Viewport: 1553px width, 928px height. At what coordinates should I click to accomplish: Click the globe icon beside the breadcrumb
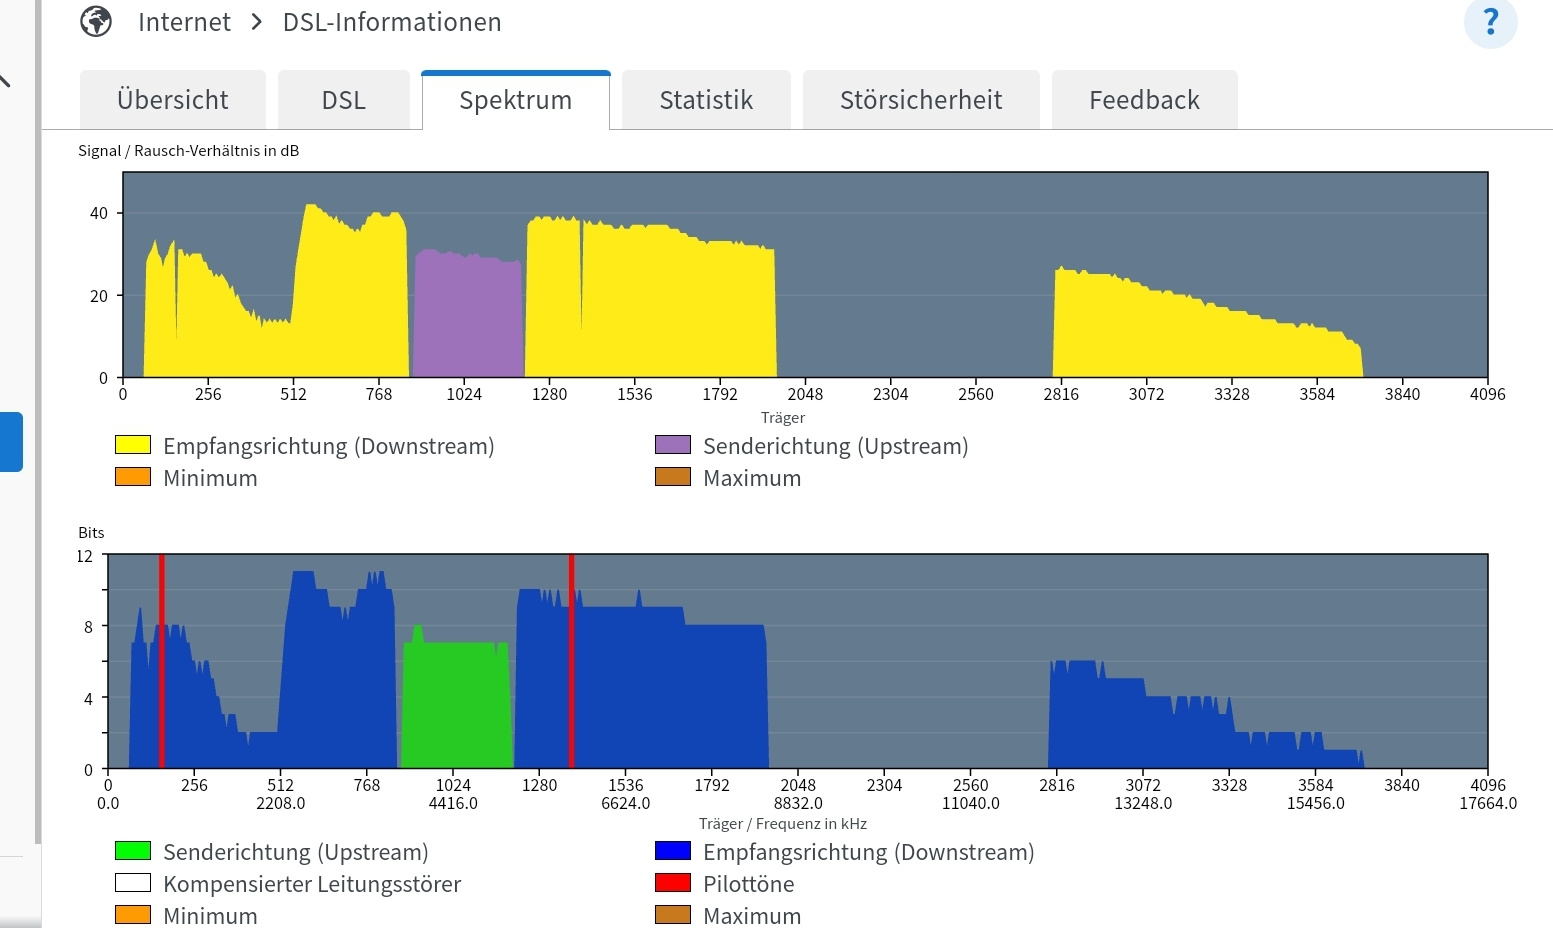tap(96, 21)
